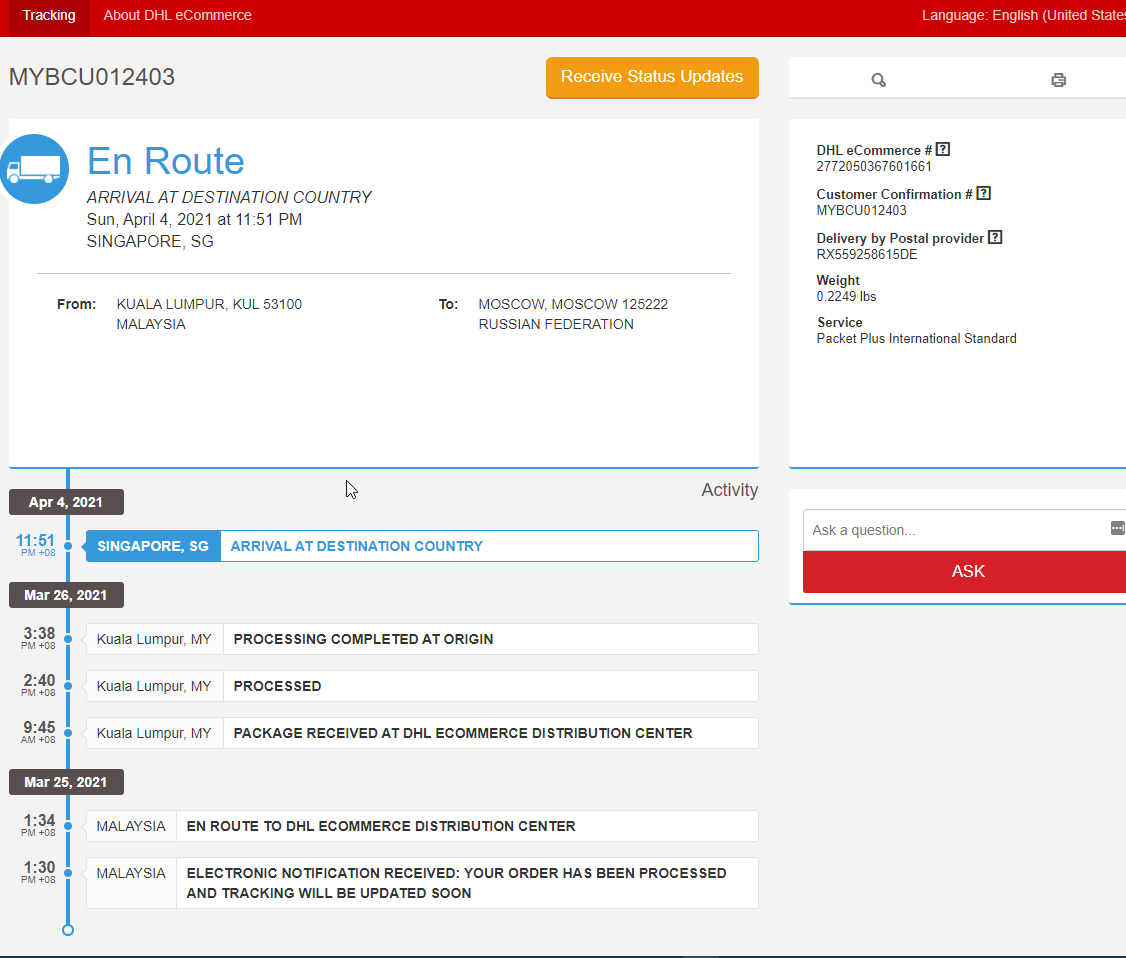Screen dimensions: 1126x958
Task: Open help icon for Delivery by Postal provider
Action: click(995, 237)
